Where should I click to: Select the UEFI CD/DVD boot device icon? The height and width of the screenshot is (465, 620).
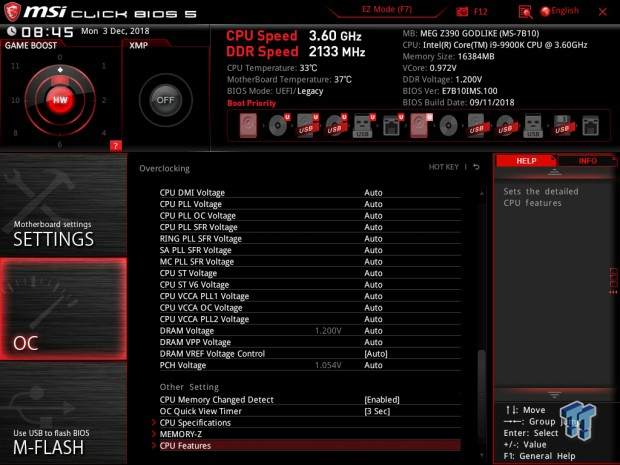(x=278, y=126)
